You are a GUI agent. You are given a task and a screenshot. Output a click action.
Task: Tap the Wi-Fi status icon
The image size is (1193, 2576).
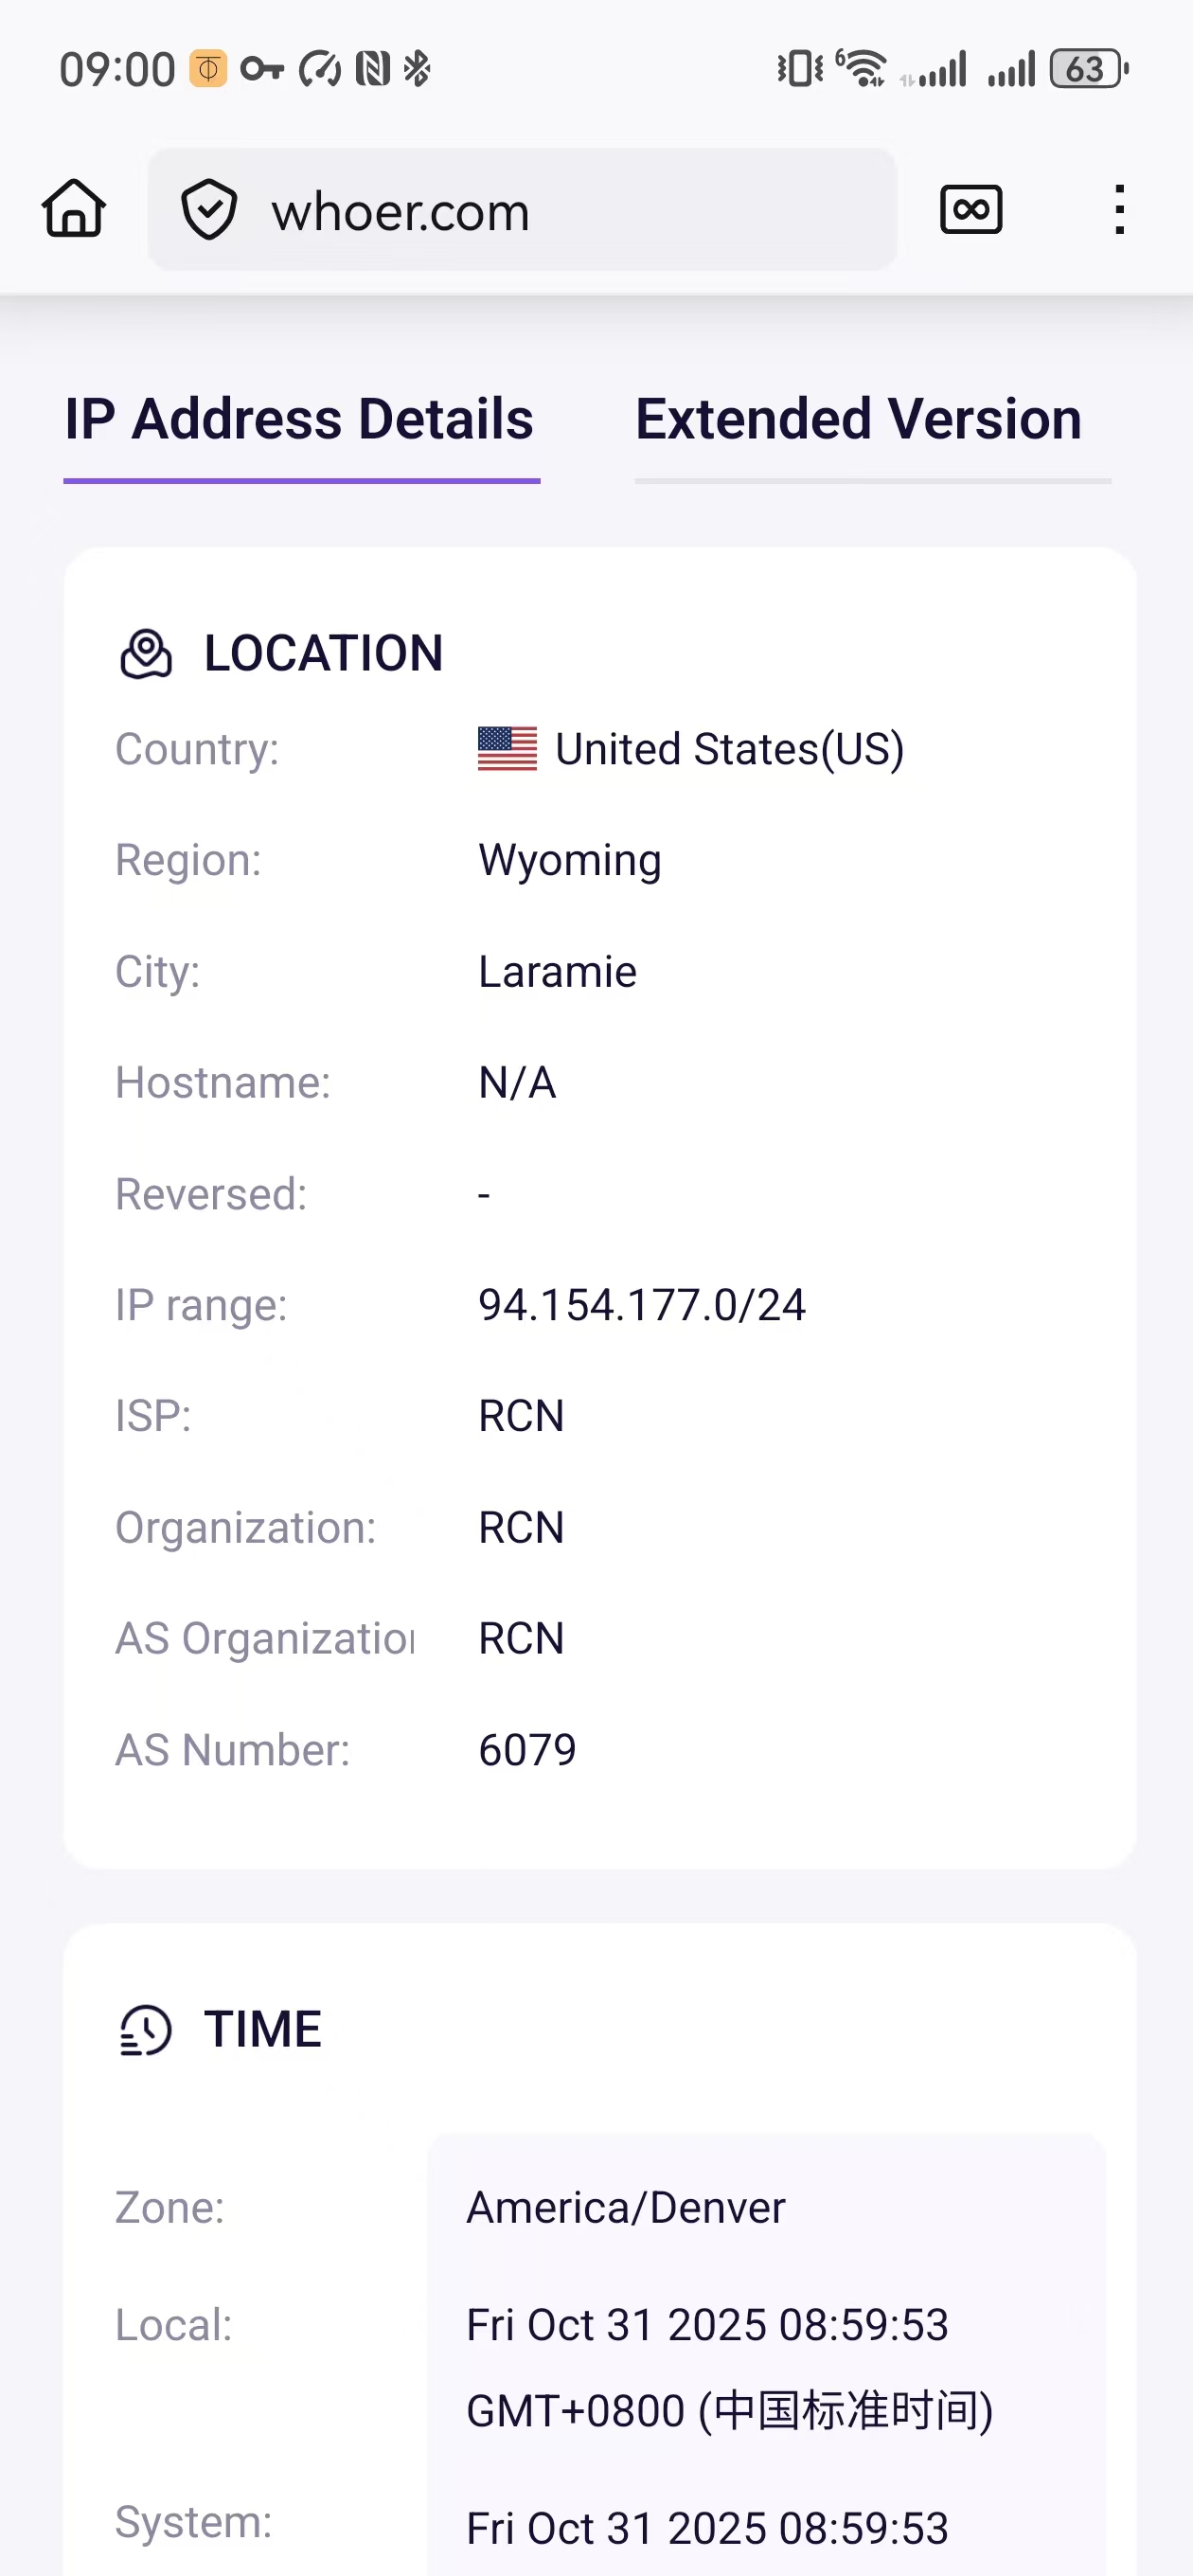(x=861, y=70)
